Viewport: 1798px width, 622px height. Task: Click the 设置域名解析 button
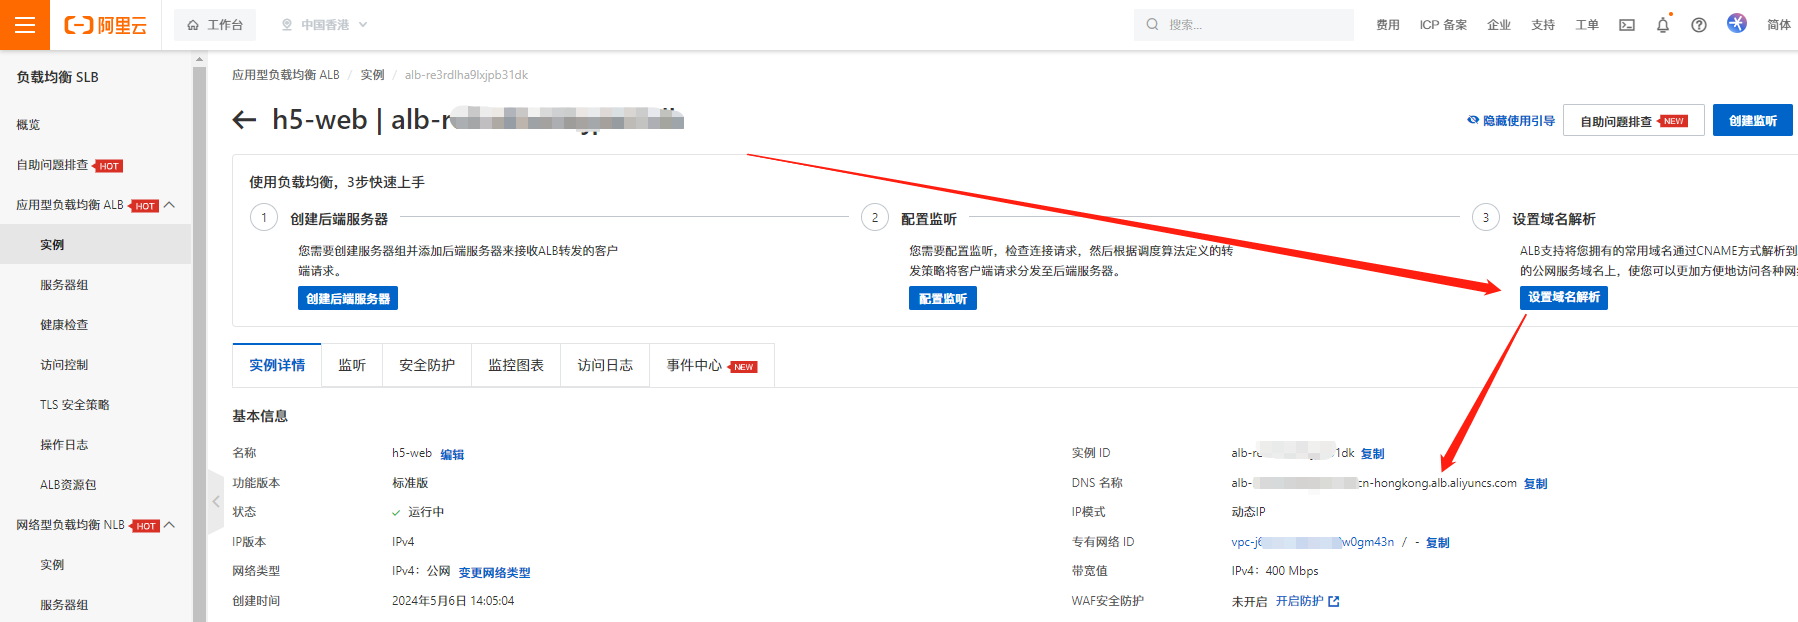pos(1564,297)
